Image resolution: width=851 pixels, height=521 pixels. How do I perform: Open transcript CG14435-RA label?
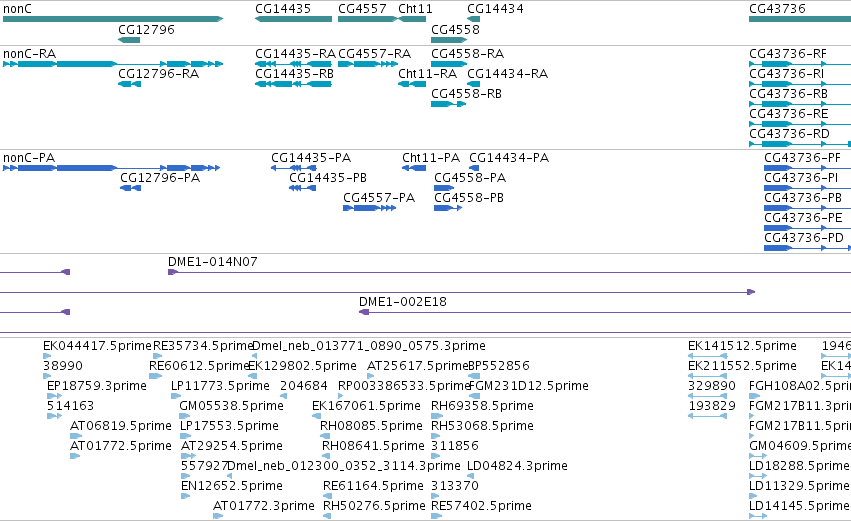(295, 54)
